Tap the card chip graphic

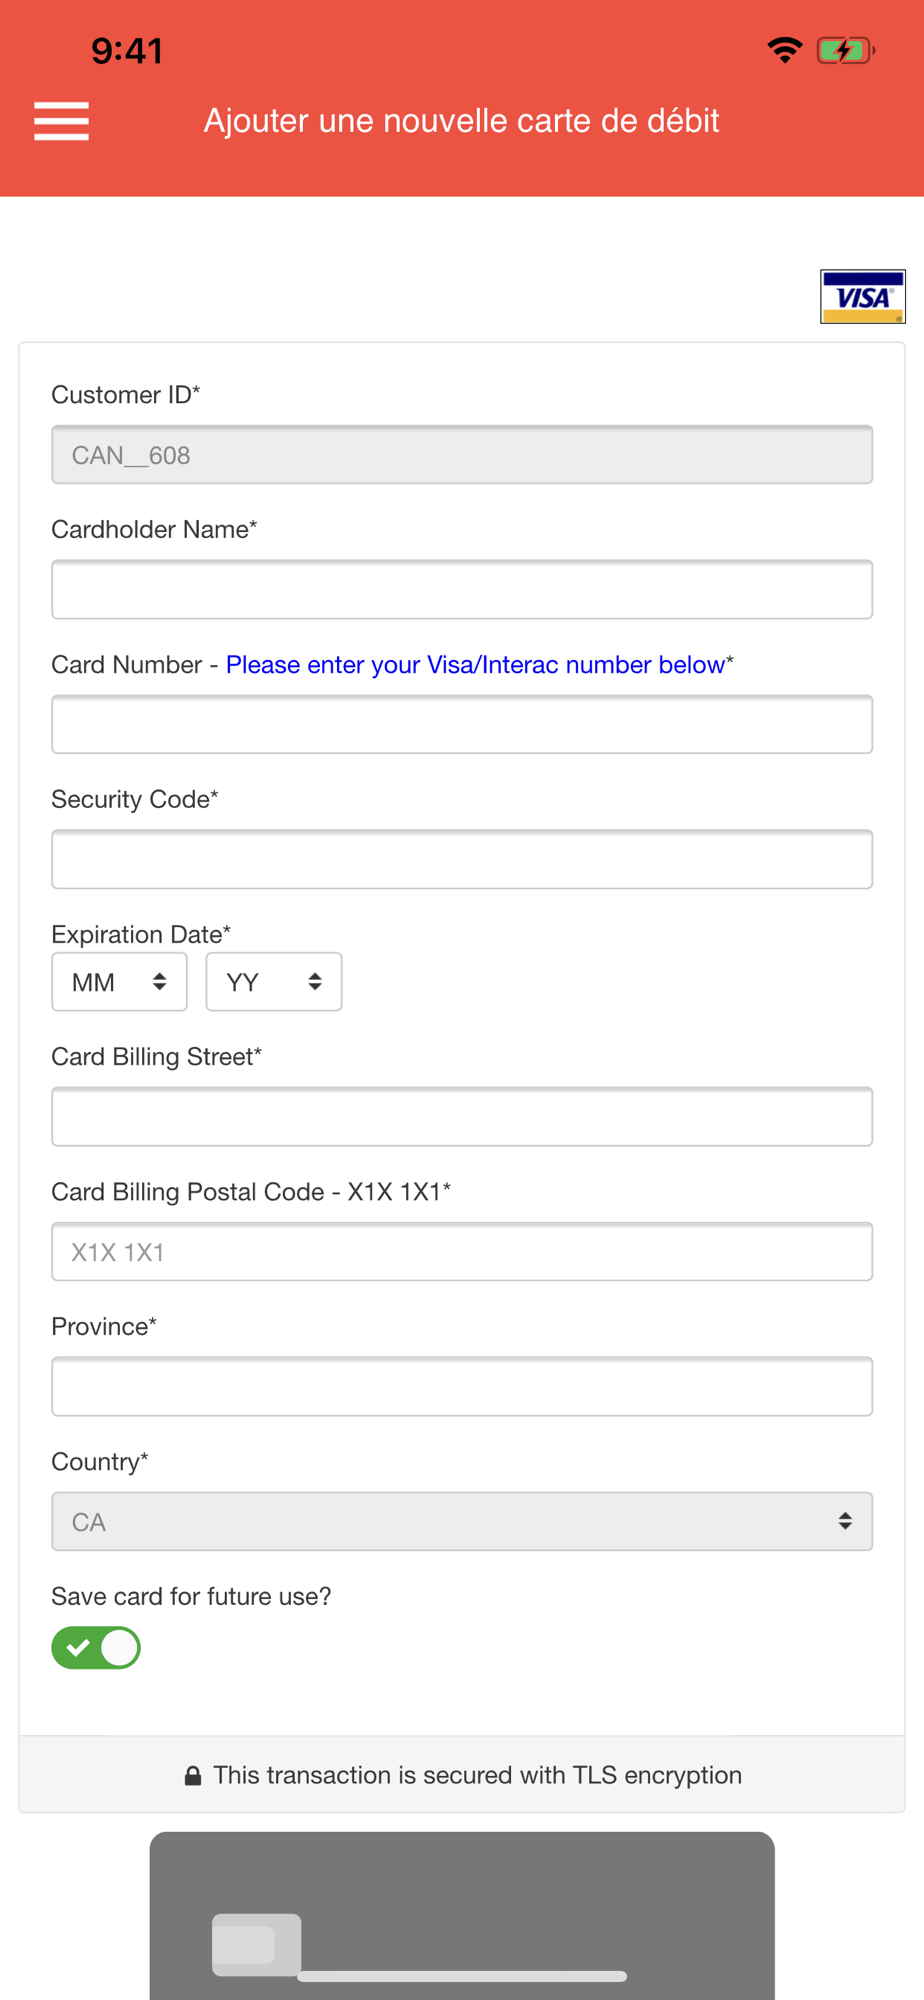tap(256, 1944)
